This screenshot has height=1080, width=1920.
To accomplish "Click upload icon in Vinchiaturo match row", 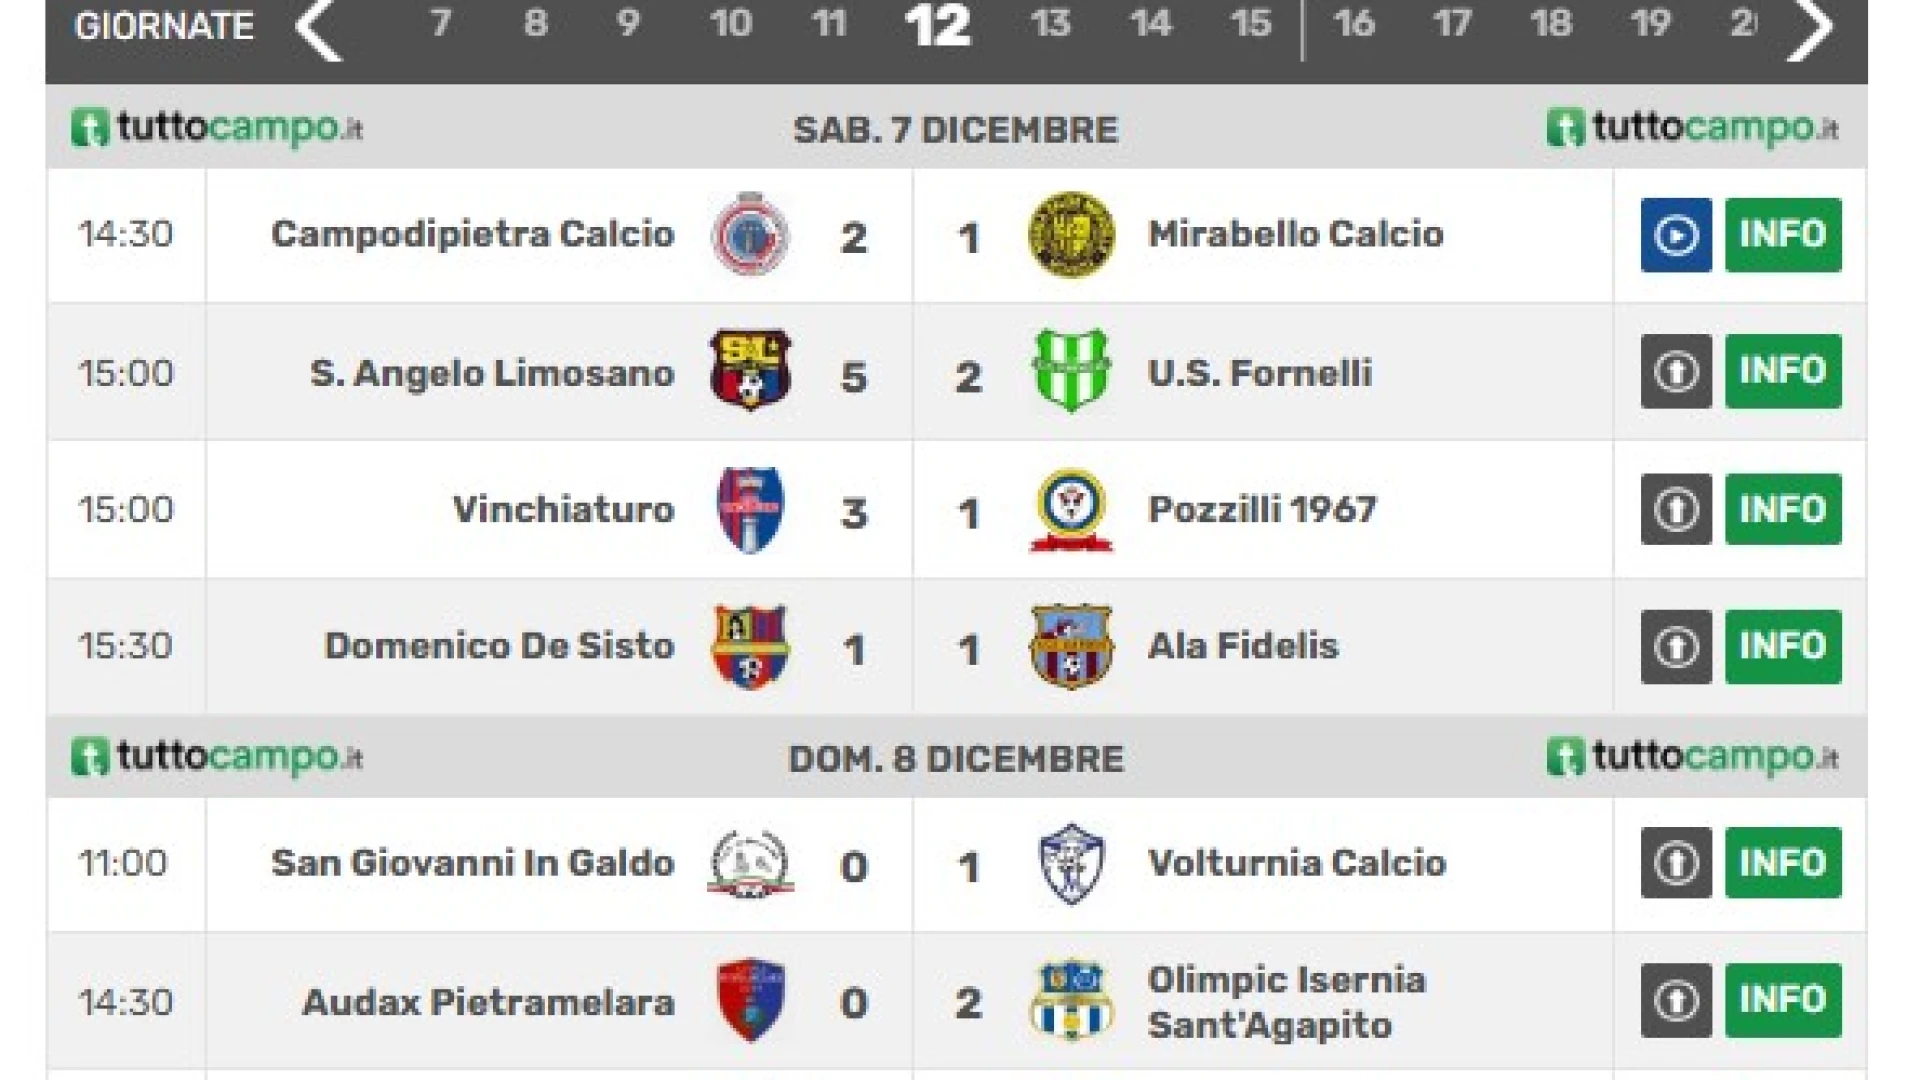I will [1676, 509].
